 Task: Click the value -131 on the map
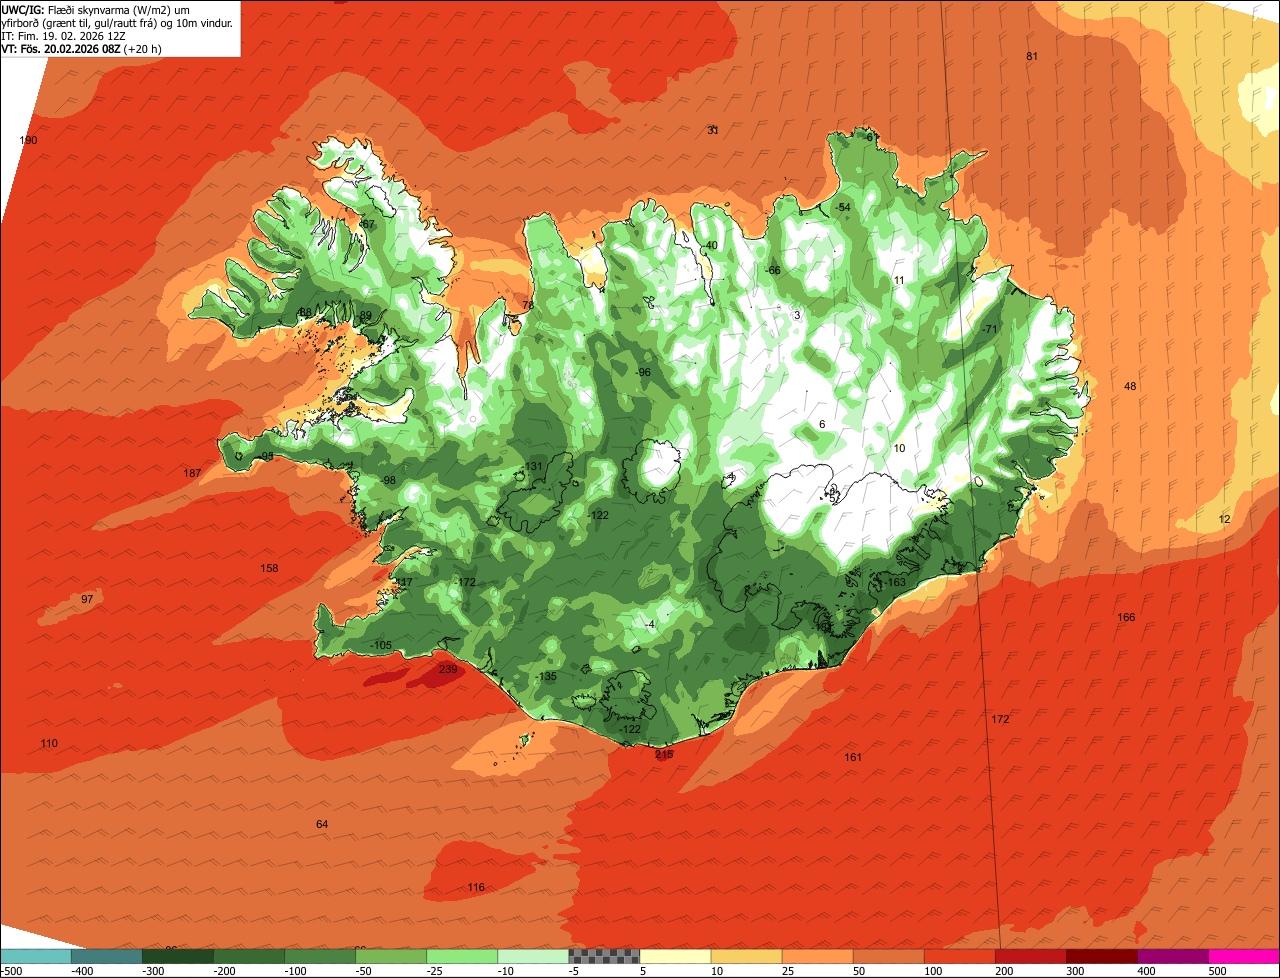coord(533,466)
